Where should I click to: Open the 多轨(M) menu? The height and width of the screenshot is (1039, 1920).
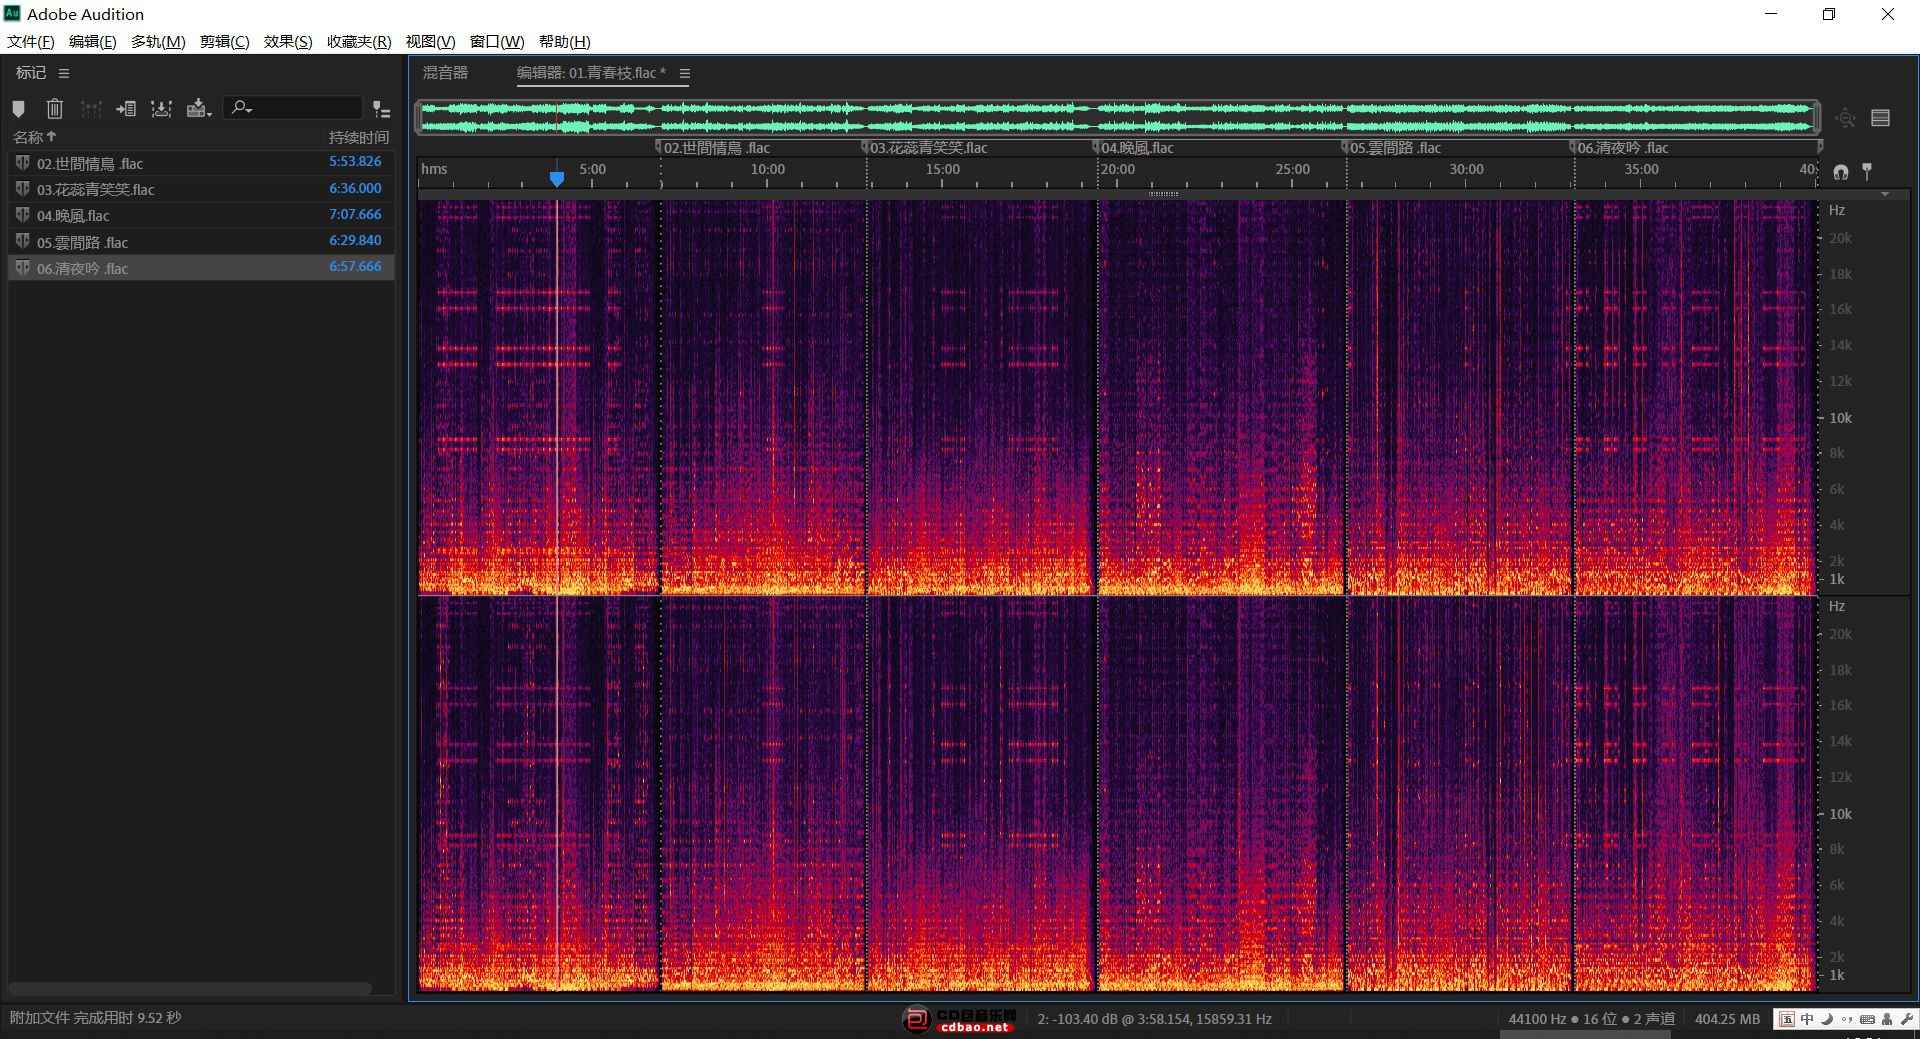(x=158, y=42)
